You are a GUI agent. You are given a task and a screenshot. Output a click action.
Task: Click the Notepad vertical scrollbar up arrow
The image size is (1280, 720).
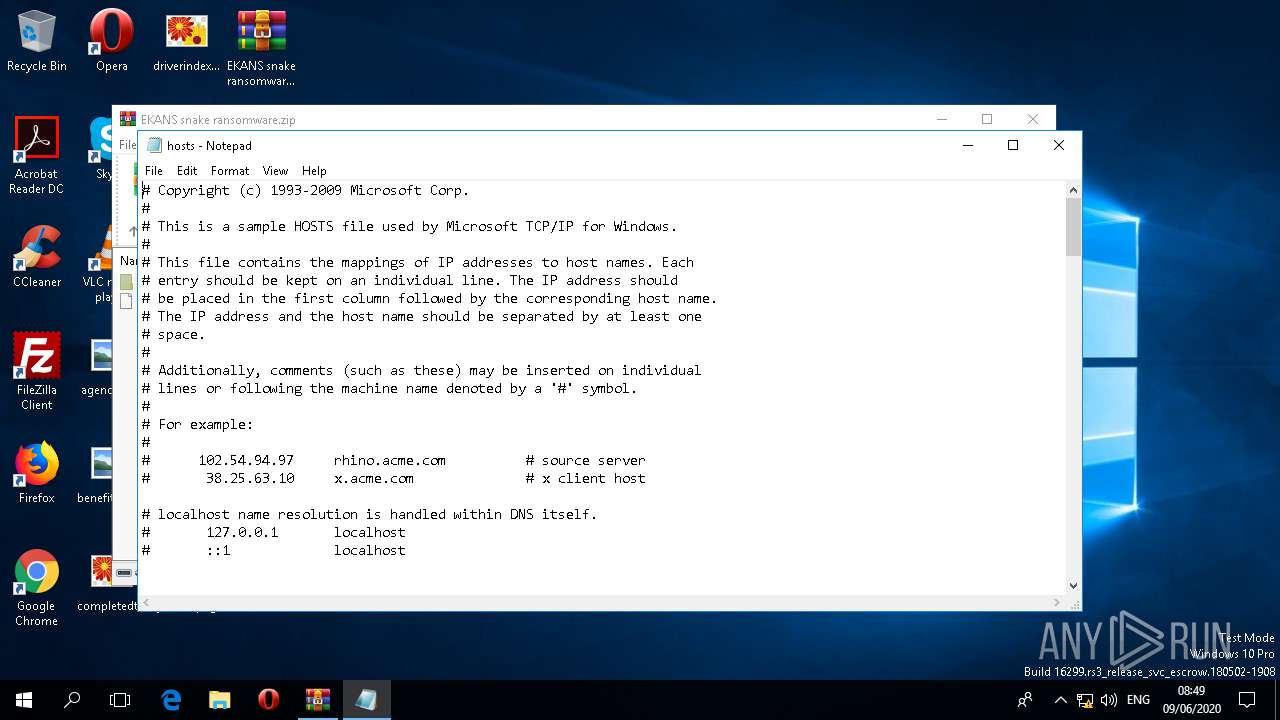coord(1073,190)
